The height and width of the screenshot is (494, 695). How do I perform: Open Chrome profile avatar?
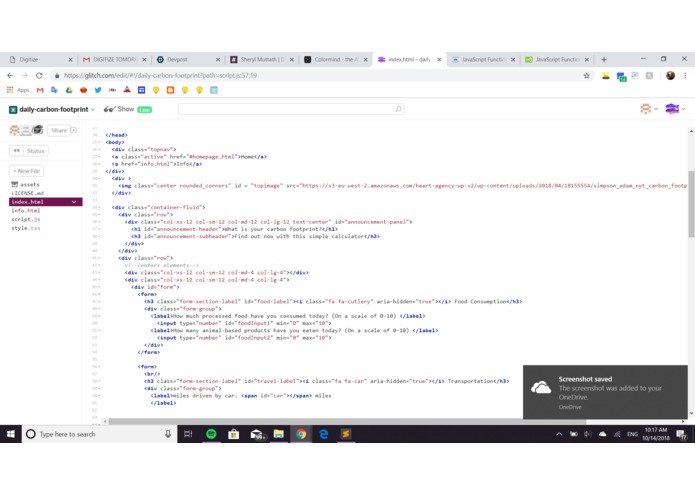pyautogui.click(x=670, y=76)
